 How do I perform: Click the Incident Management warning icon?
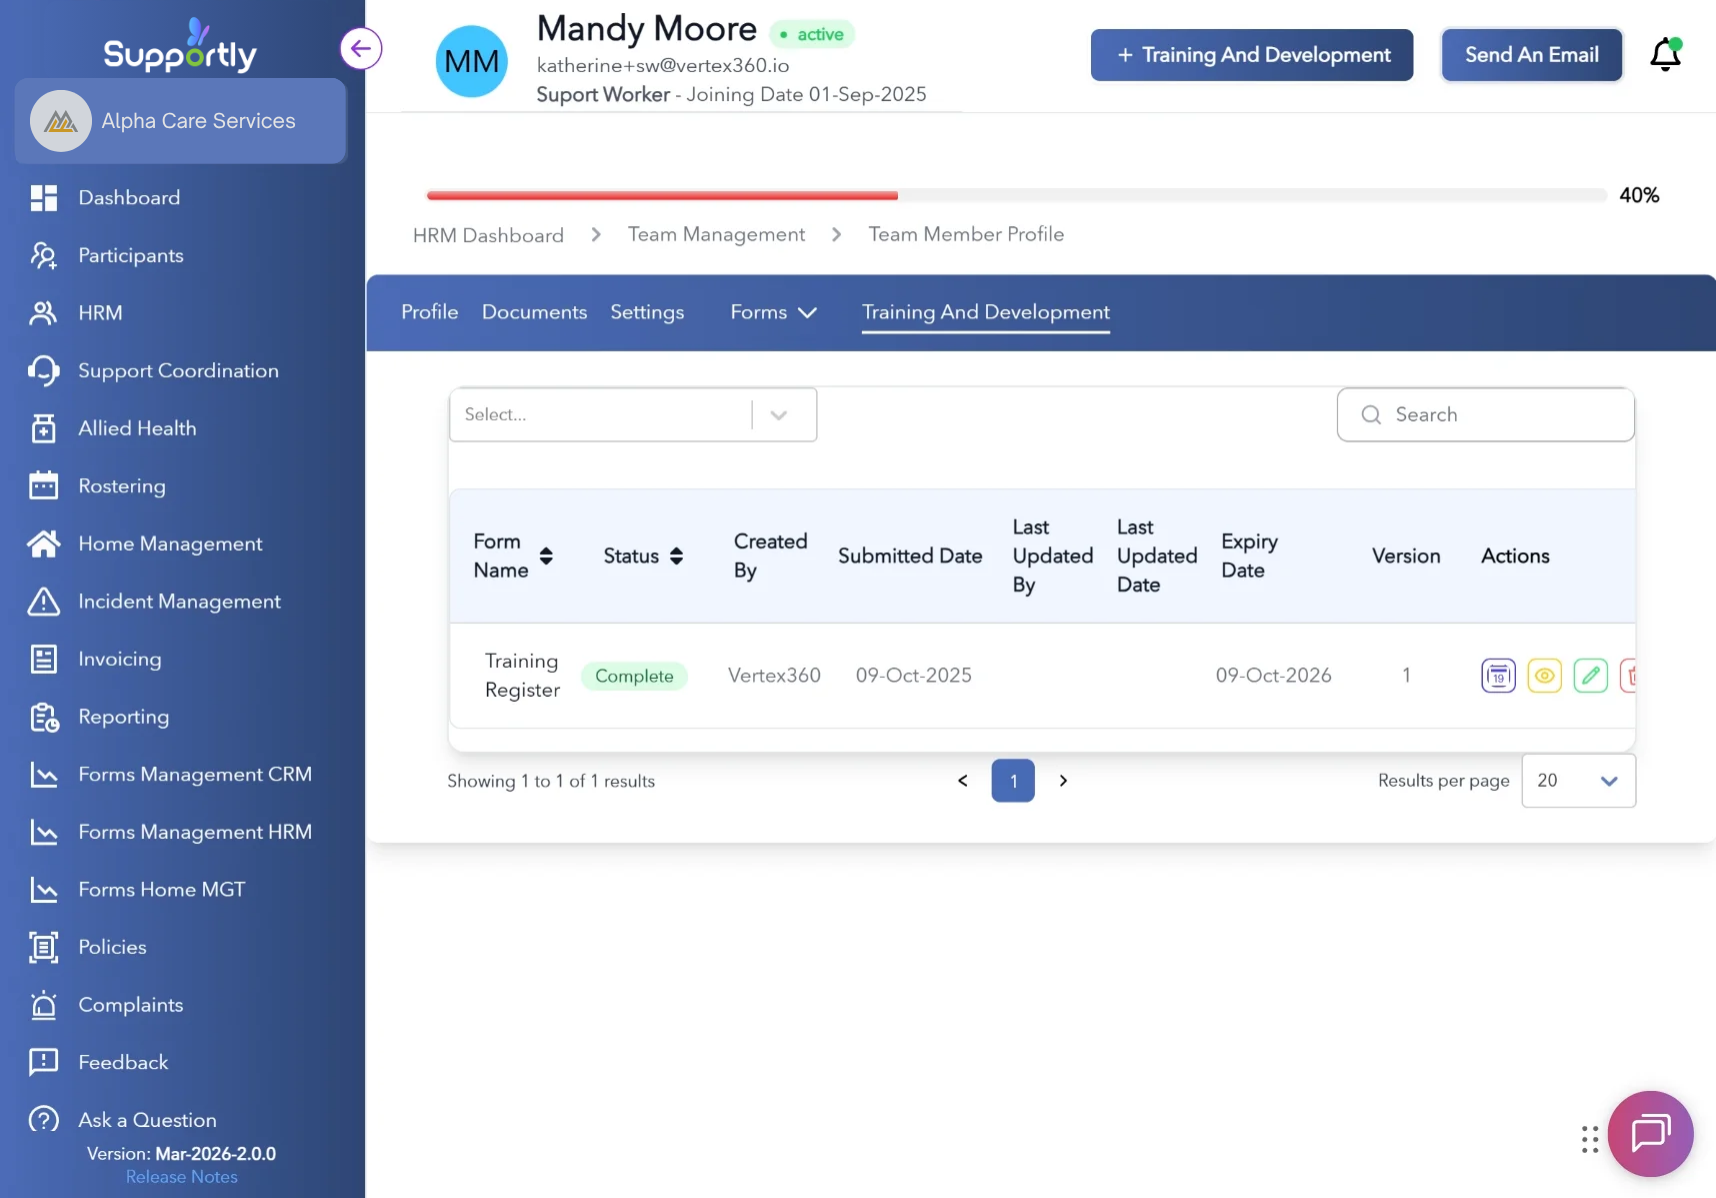click(44, 601)
